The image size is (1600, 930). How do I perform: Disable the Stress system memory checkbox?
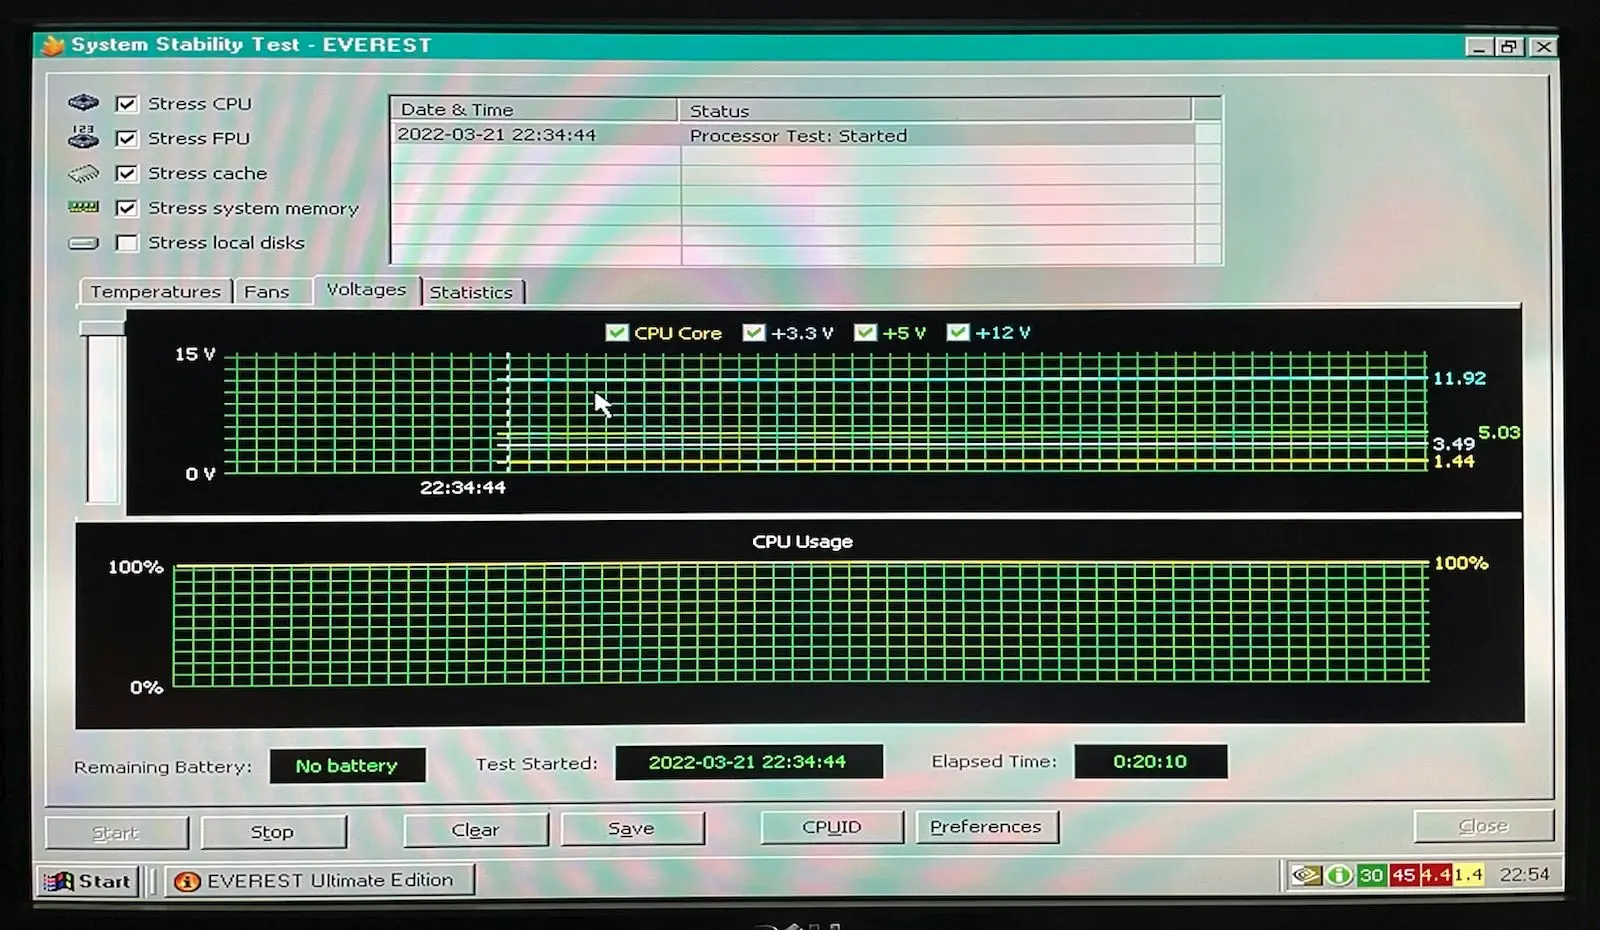coord(126,208)
